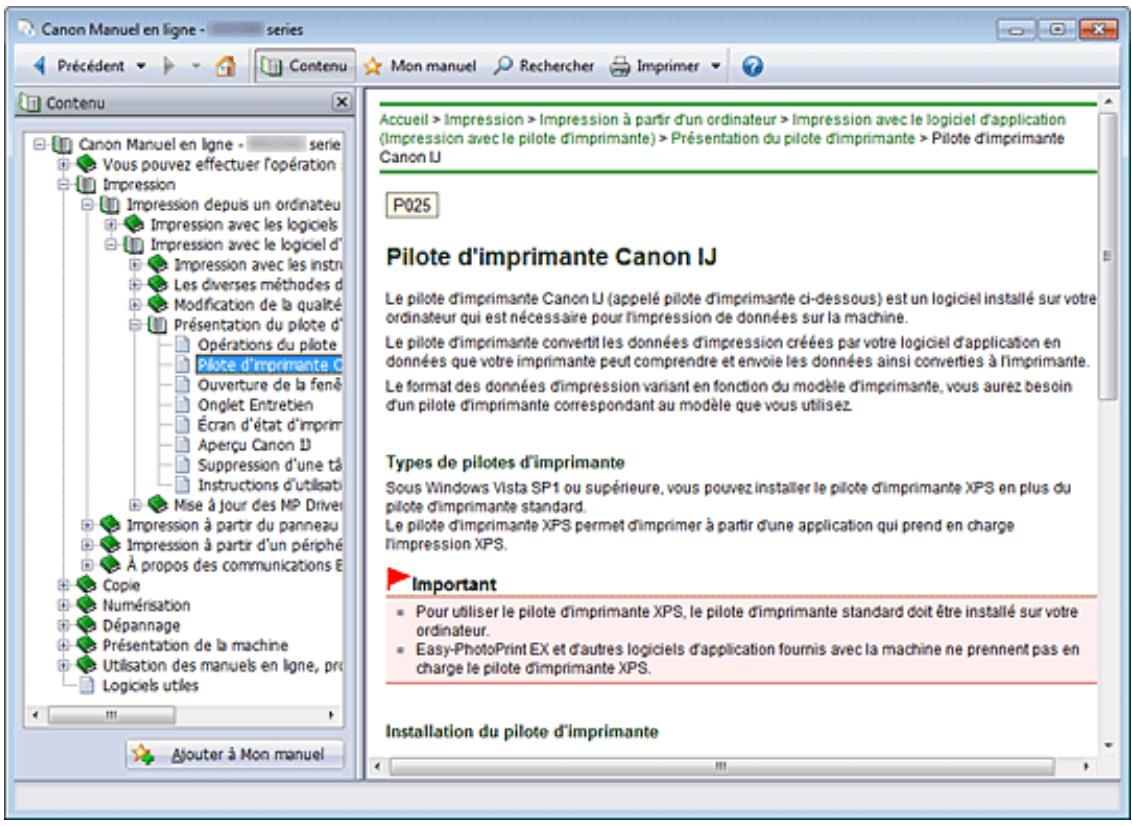This screenshot has height=826, width=1132.
Task: Go to the home page icon
Action: click(x=226, y=66)
